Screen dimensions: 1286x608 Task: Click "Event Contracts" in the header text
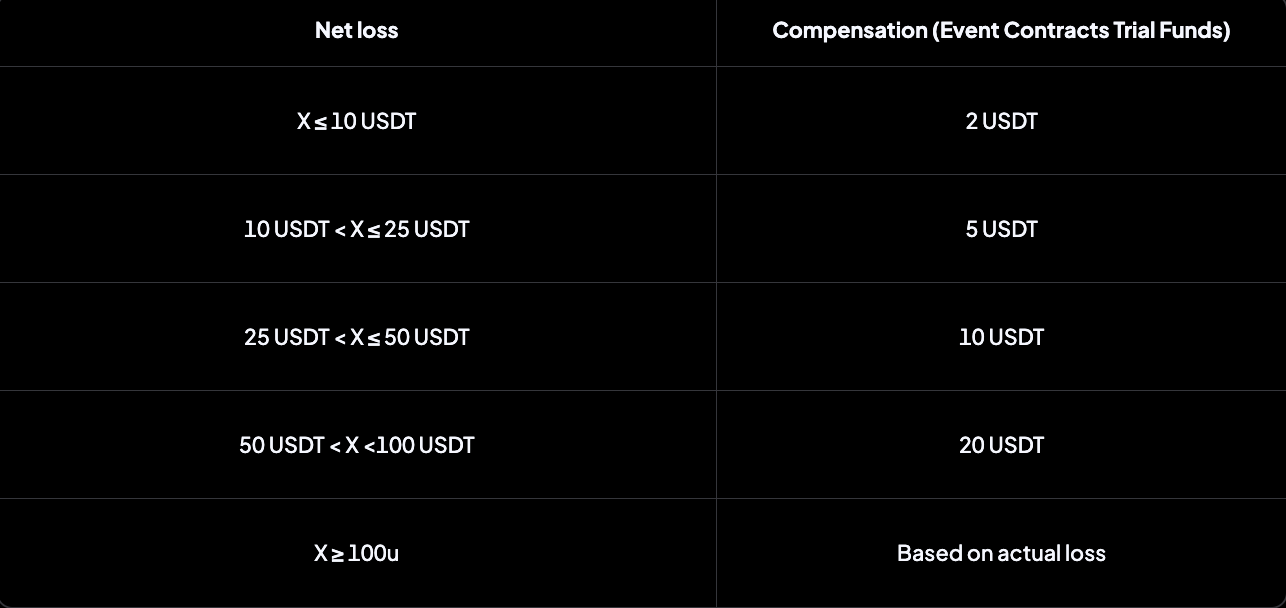pyautogui.click(x=1020, y=31)
